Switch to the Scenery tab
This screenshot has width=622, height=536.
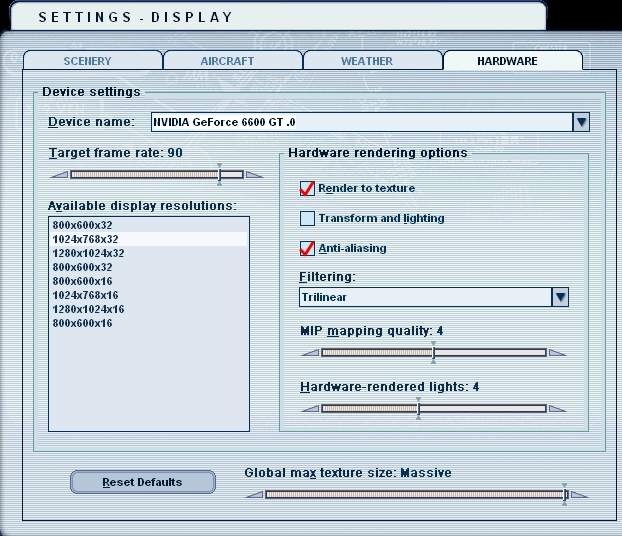[93, 61]
